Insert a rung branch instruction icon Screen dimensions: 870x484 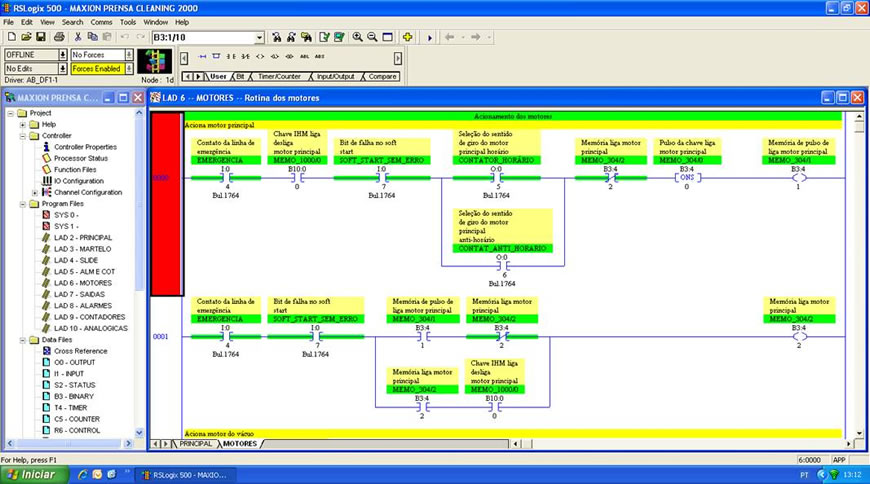pyautogui.click(x=216, y=56)
